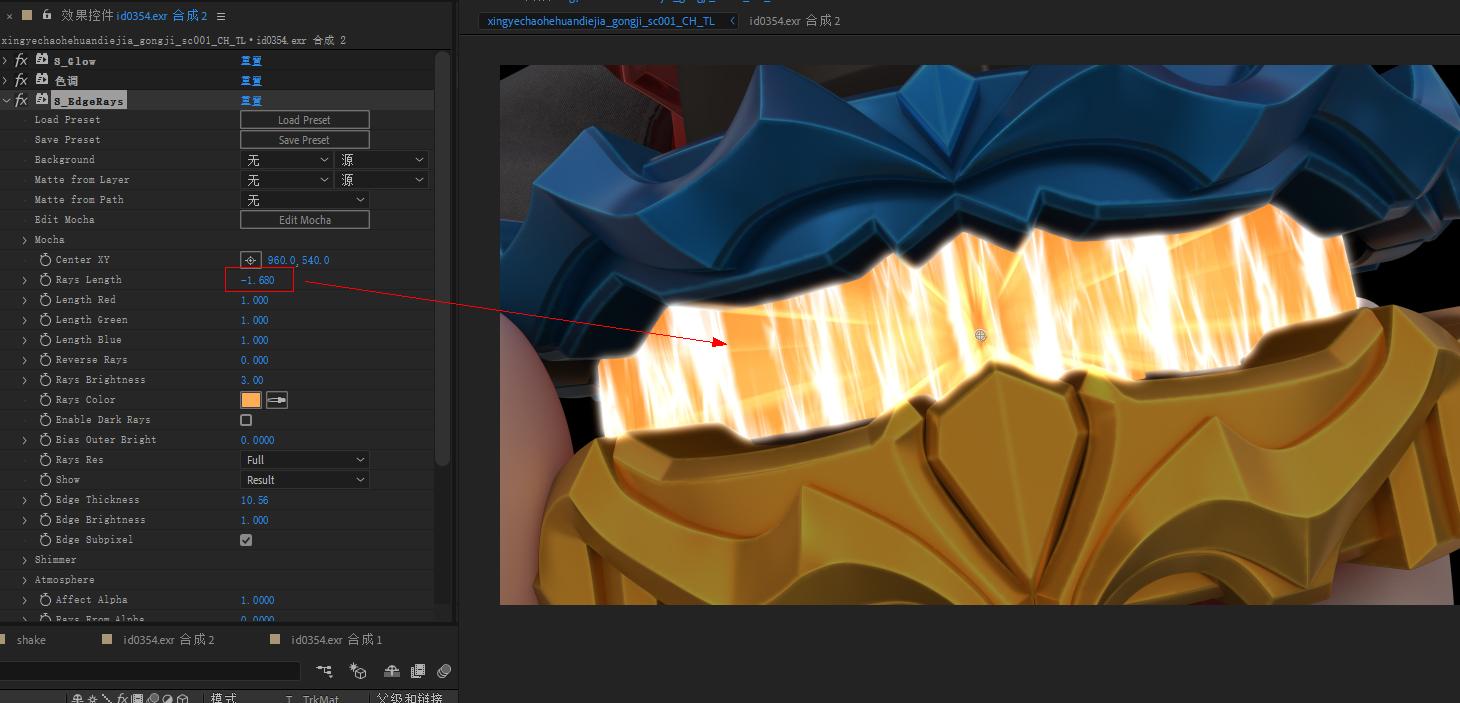The image size is (1460, 703).
Task: Click the Edit Mocha button
Action: coord(305,220)
